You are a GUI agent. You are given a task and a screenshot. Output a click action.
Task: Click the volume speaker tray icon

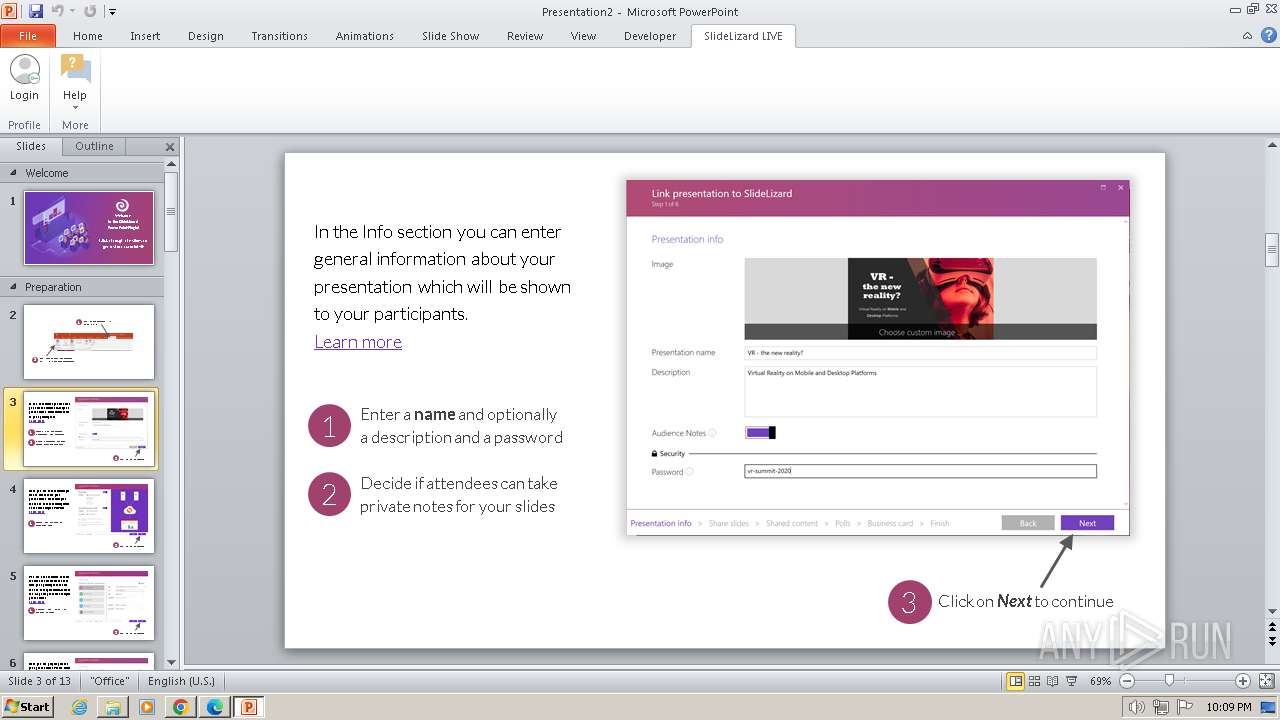(x=1137, y=708)
